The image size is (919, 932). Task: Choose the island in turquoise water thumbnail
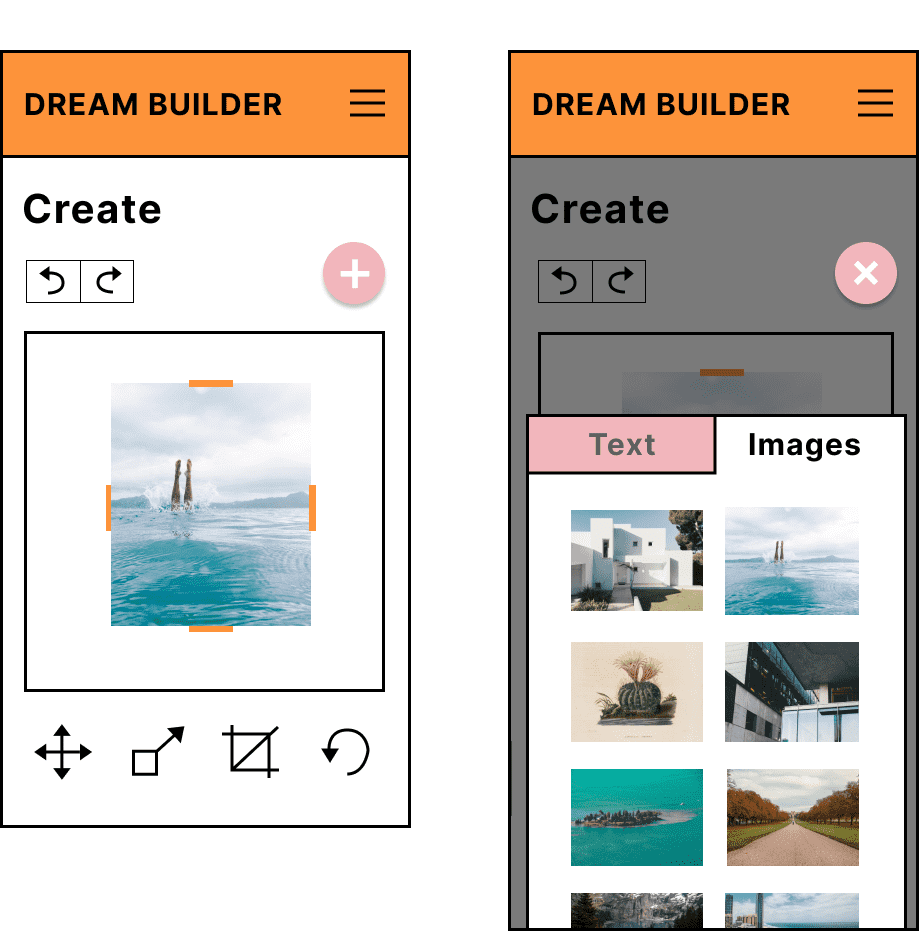click(636, 817)
